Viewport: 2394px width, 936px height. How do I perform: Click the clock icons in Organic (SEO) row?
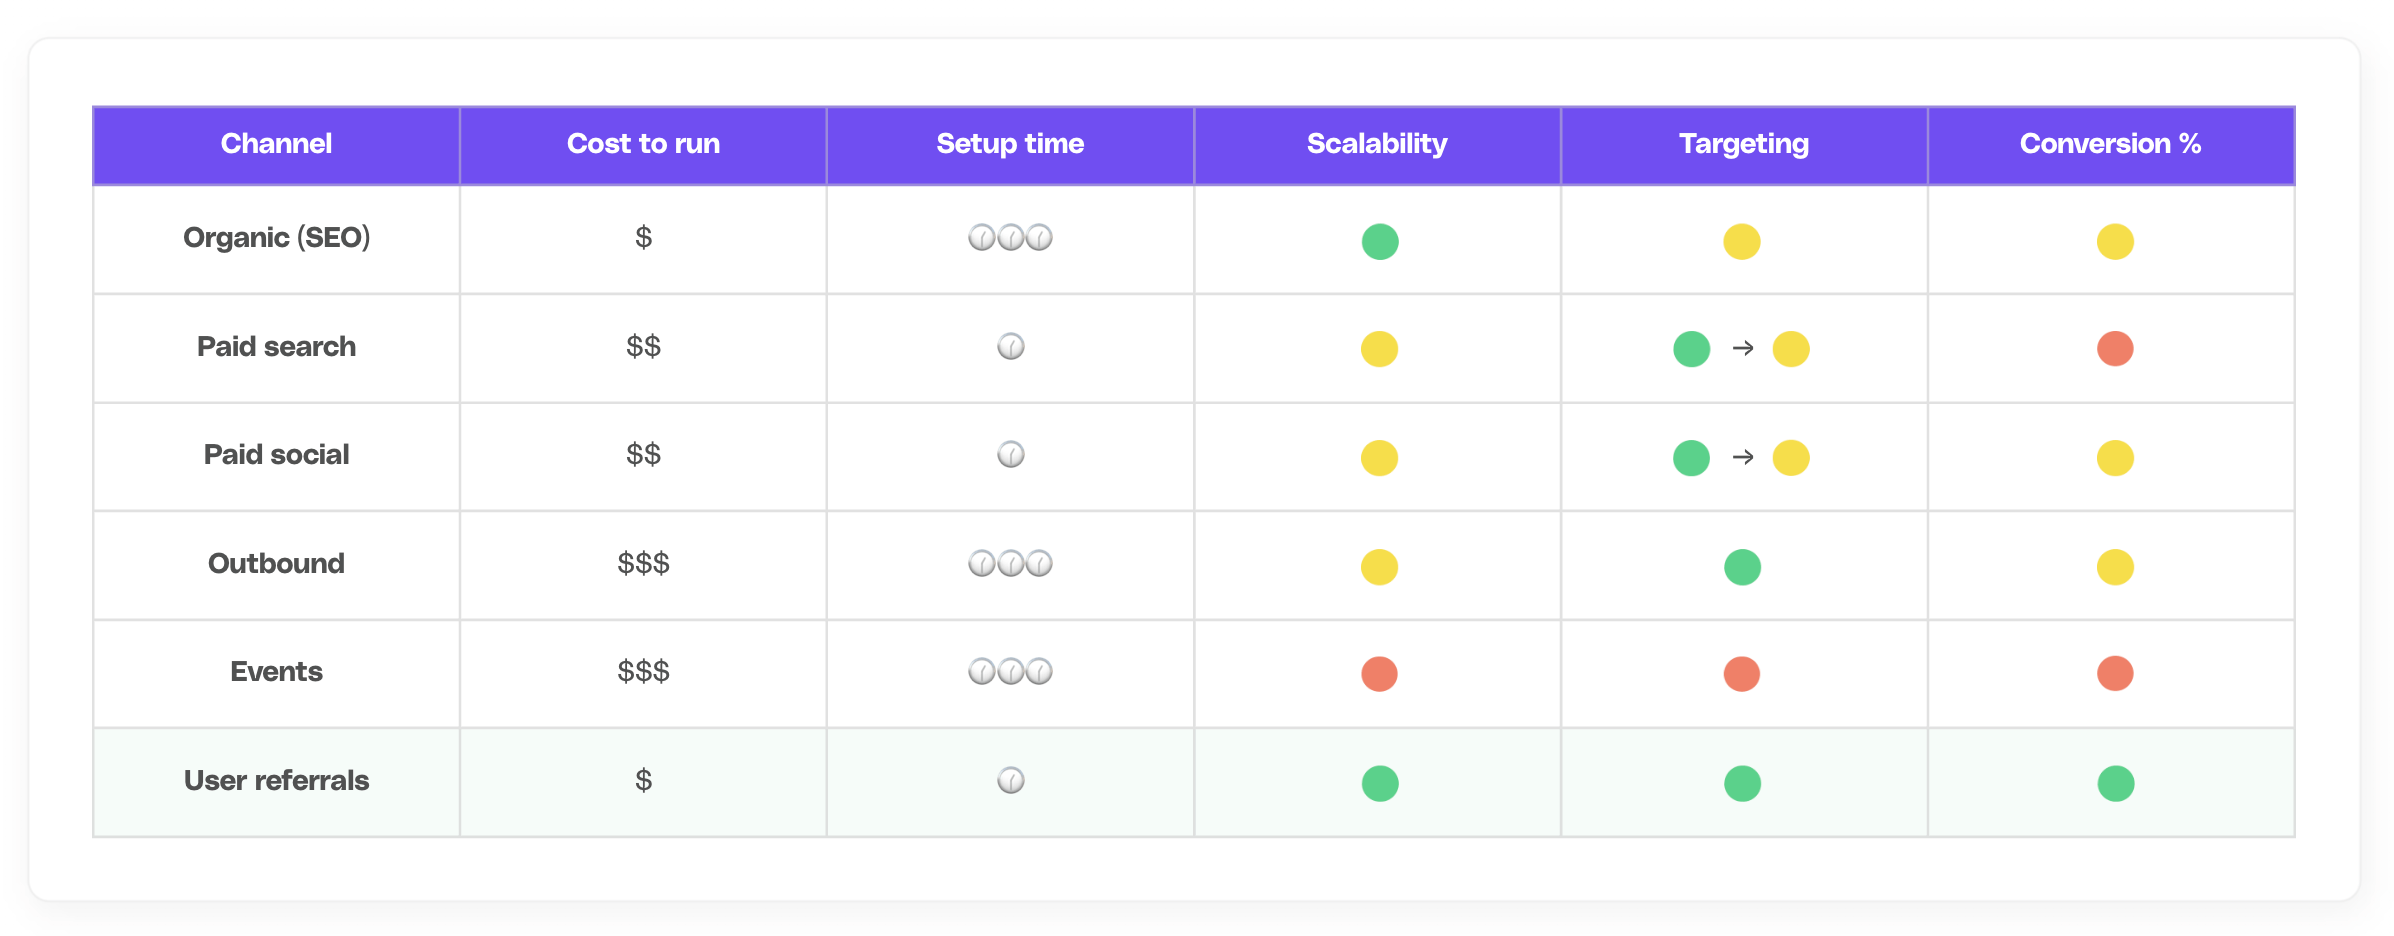[1010, 238]
